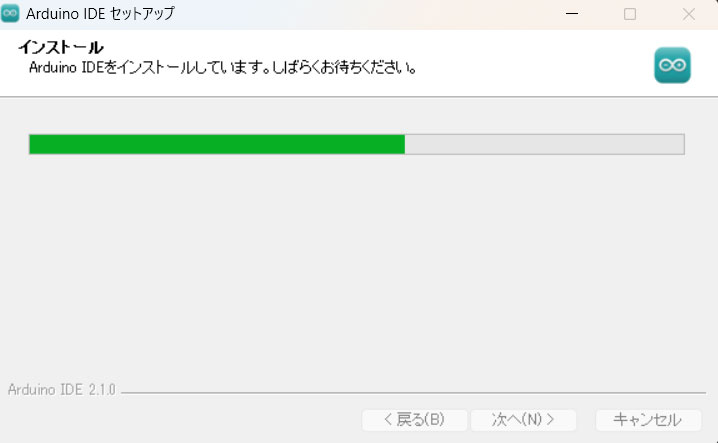The width and height of the screenshot is (718, 443).
Task: Click the Arduino icon in the title bar
Action: pyautogui.click(x=10, y=13)
